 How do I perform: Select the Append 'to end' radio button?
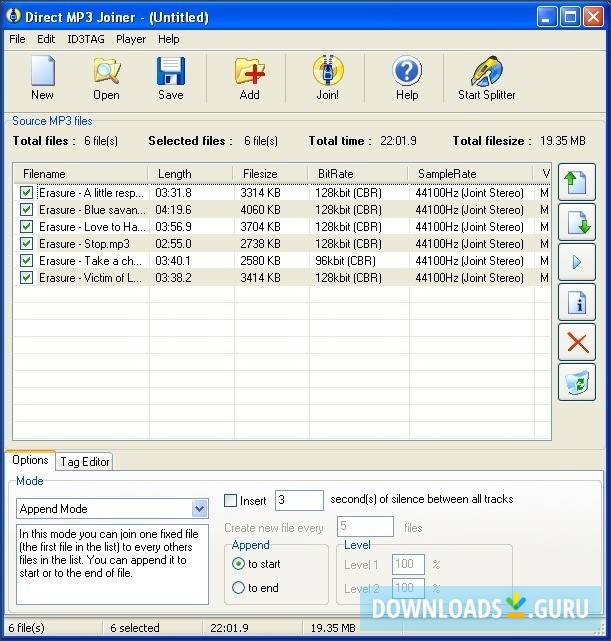point(238,587)
